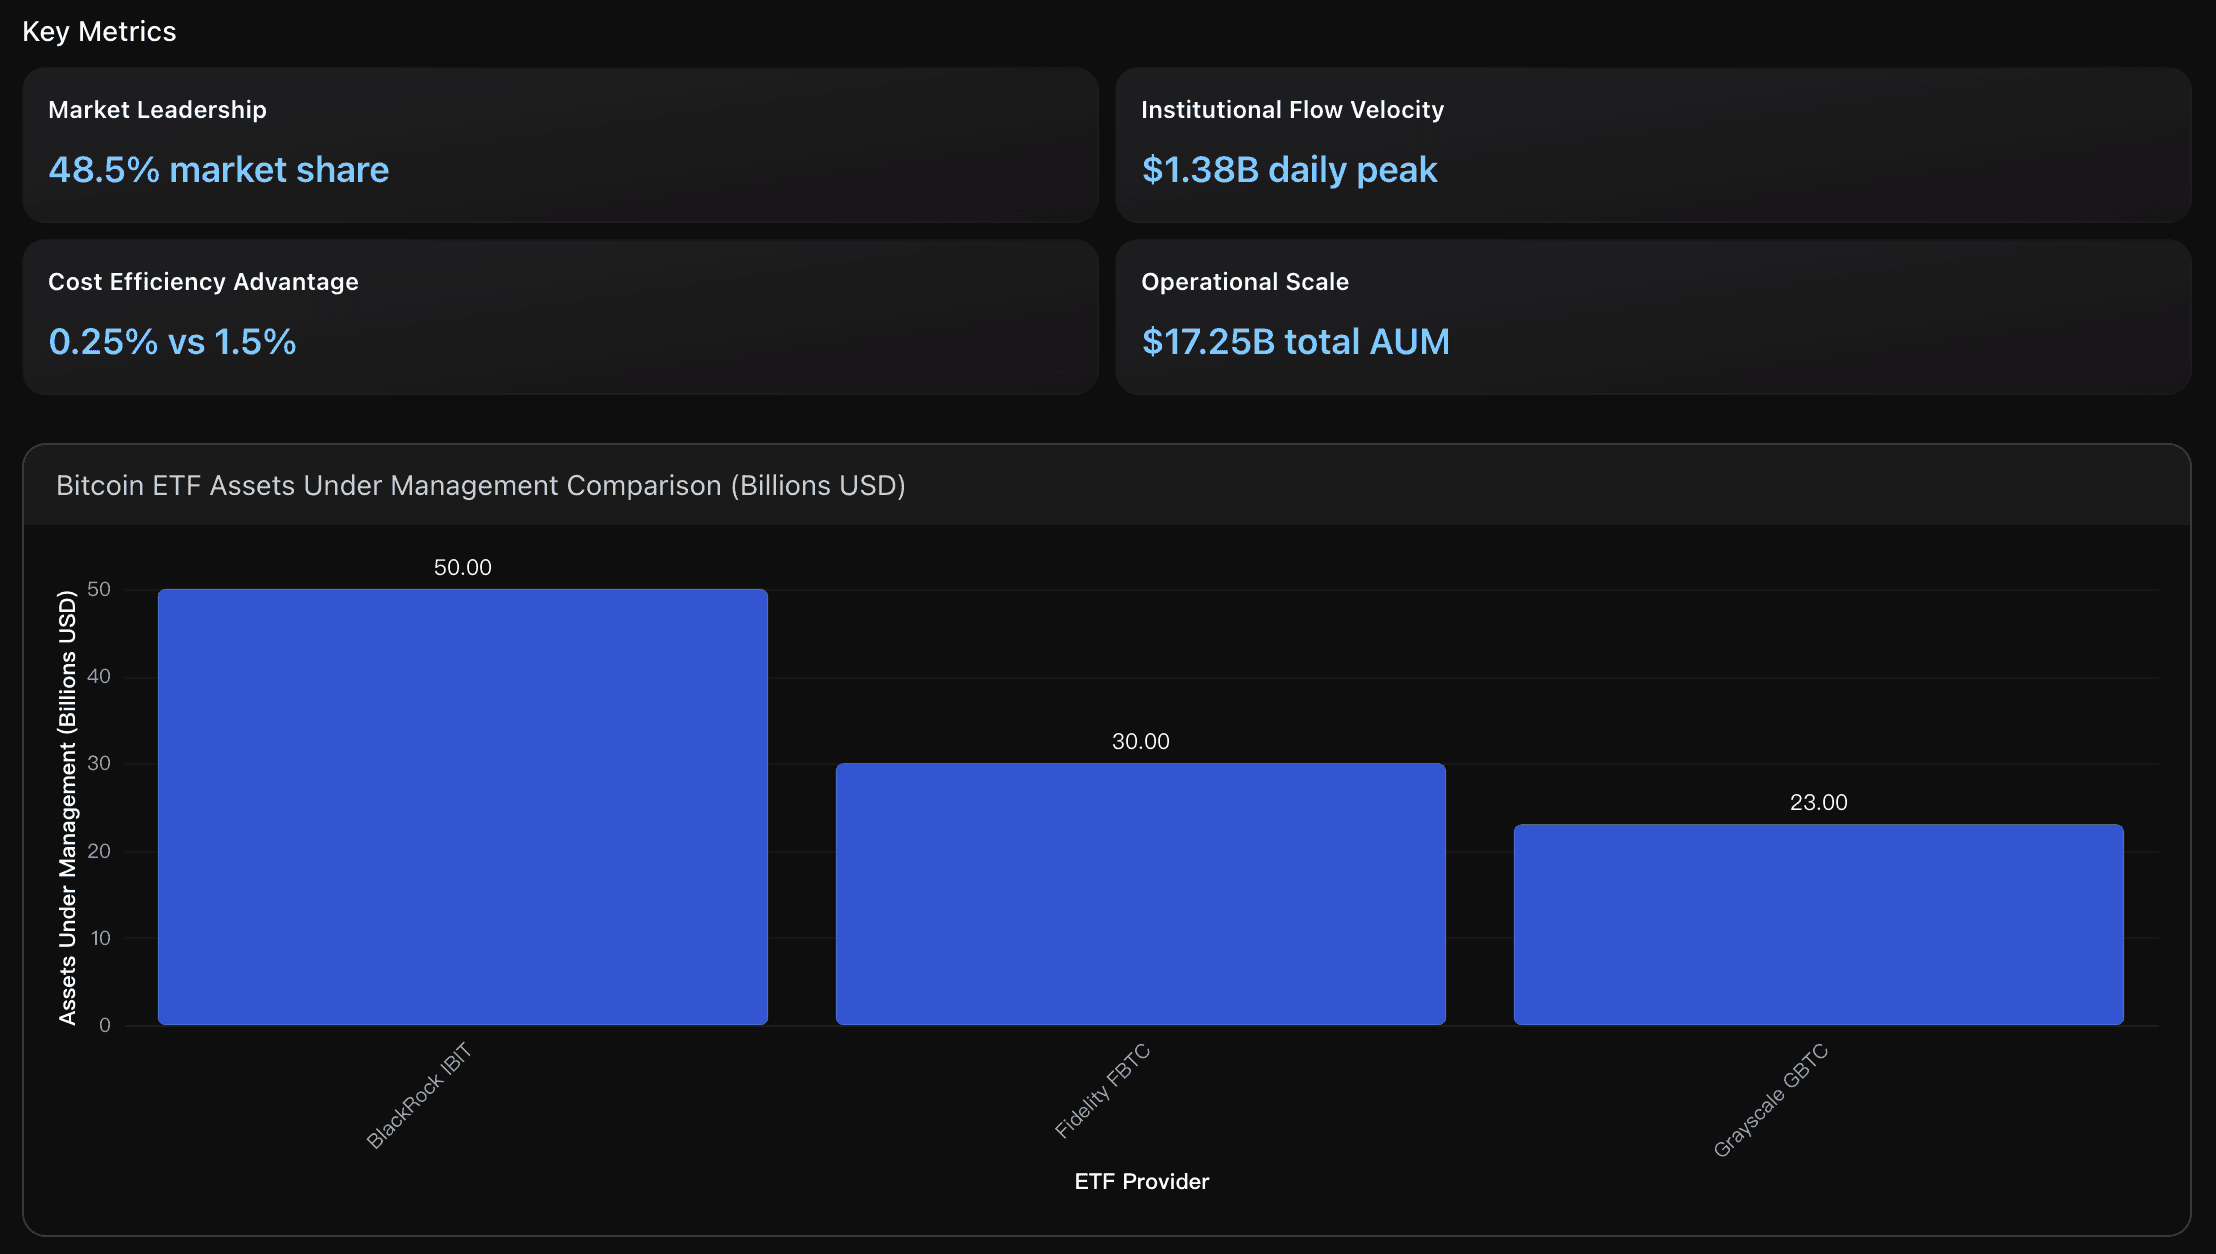
Task: Click the $1.38B daily peak value
Action: pos(1289,170)
